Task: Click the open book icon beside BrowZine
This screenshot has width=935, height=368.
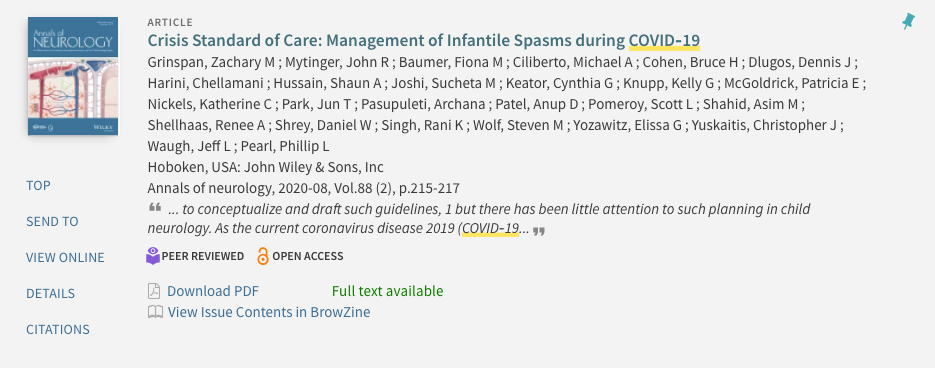Action: (155, 312)
